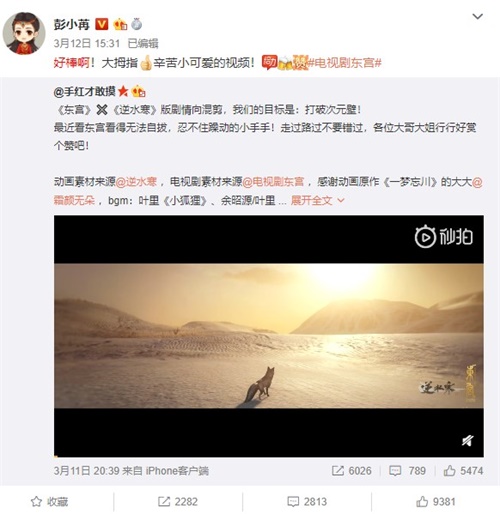Image resolution: width=500 pixels, height=514 pixels.
Task: Click the red star badge beside 手红才敢摸
Action: click(x=123, y=91)
